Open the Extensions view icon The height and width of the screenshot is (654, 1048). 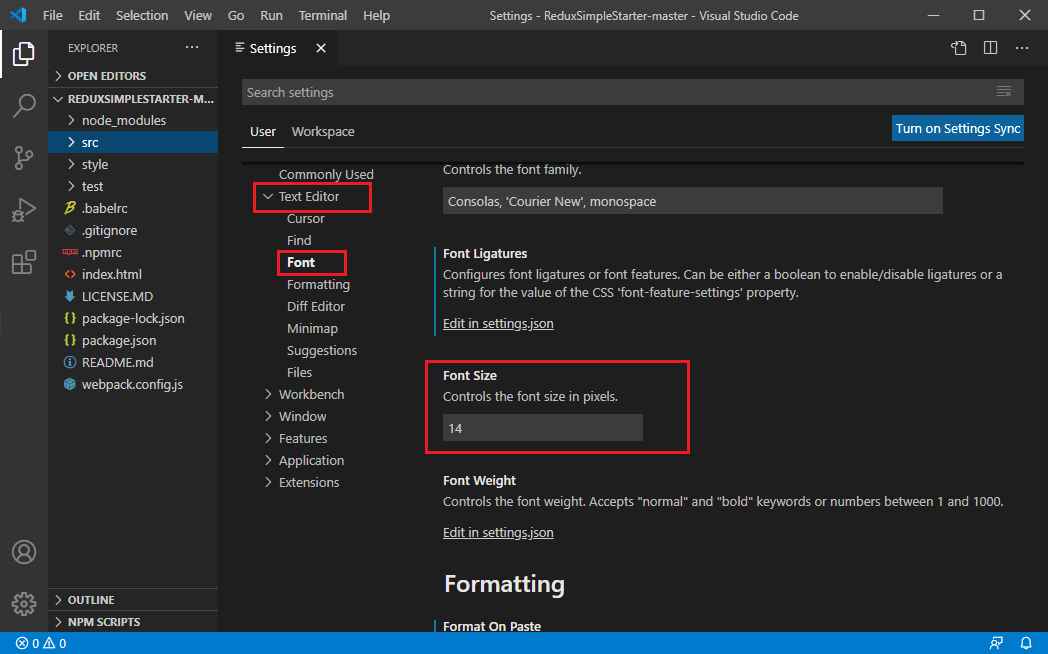(23, 262)
